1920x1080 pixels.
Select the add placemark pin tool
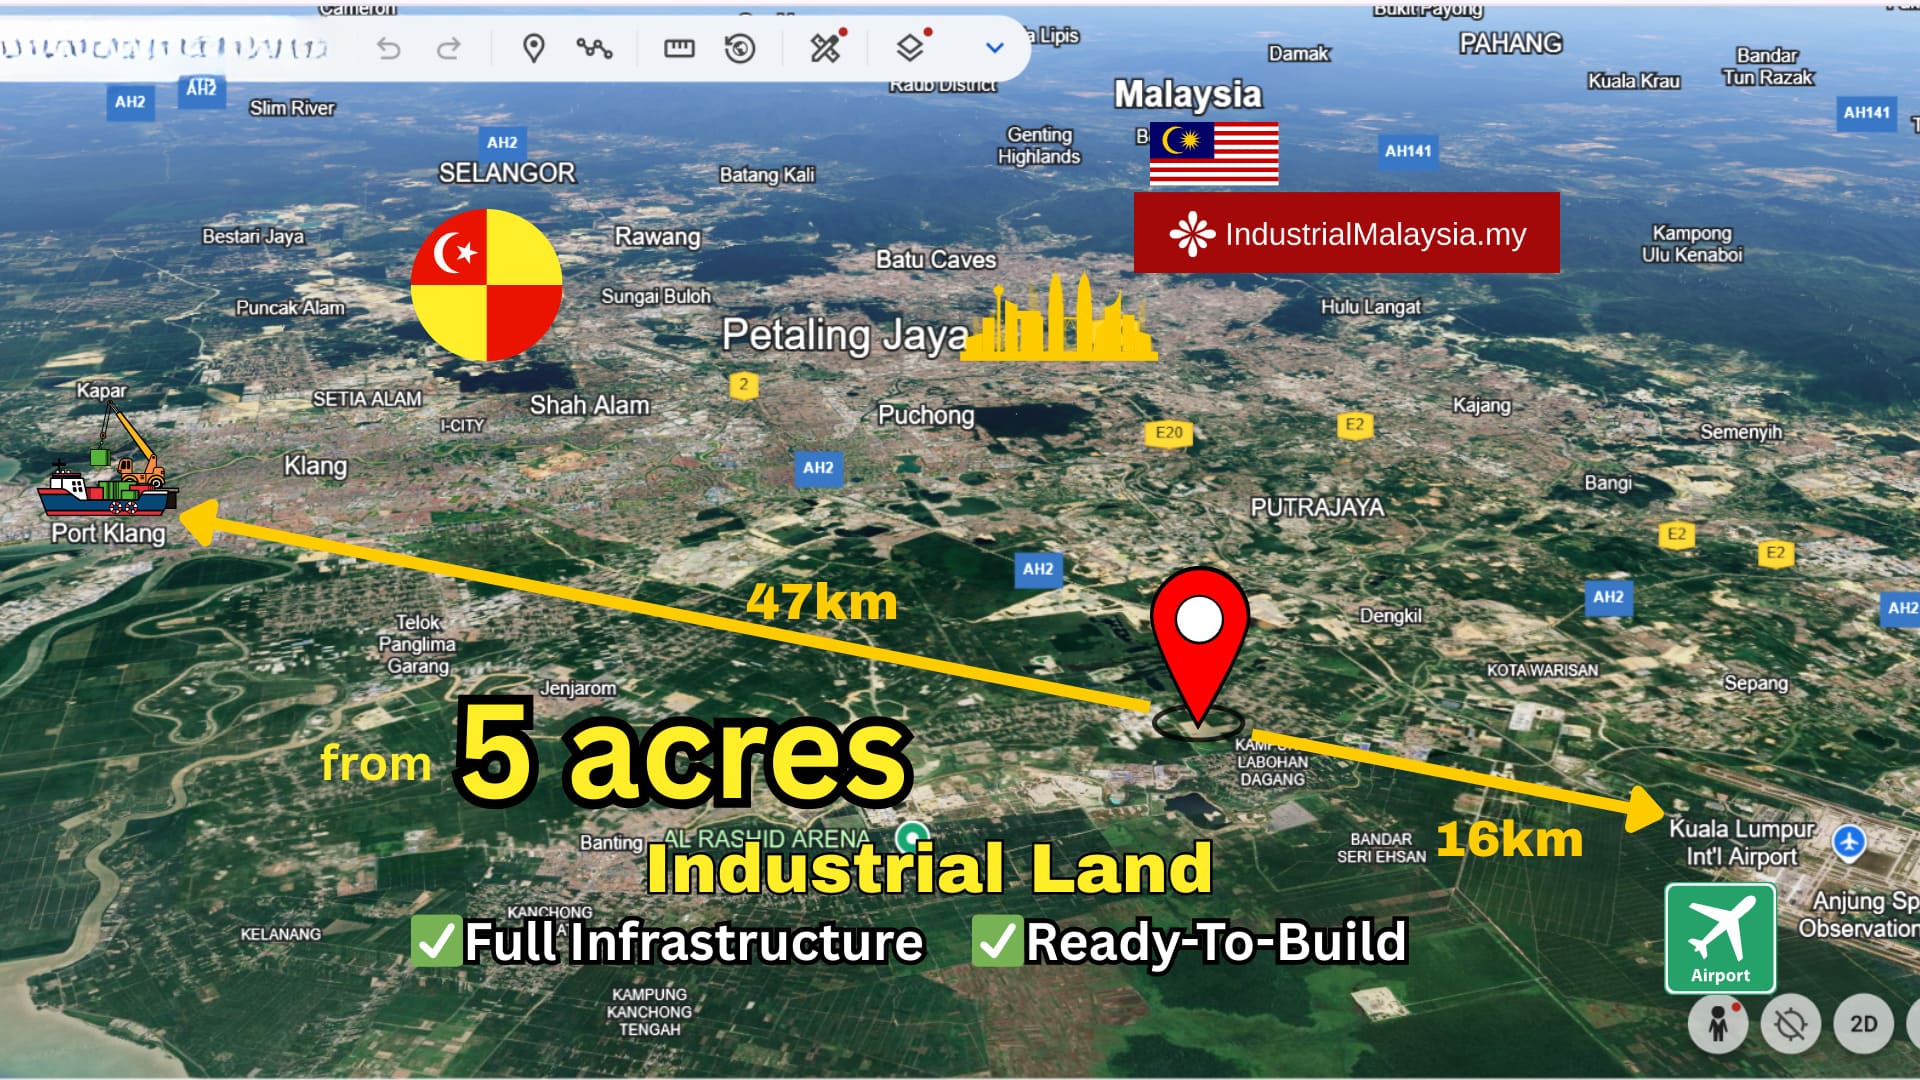535,47
